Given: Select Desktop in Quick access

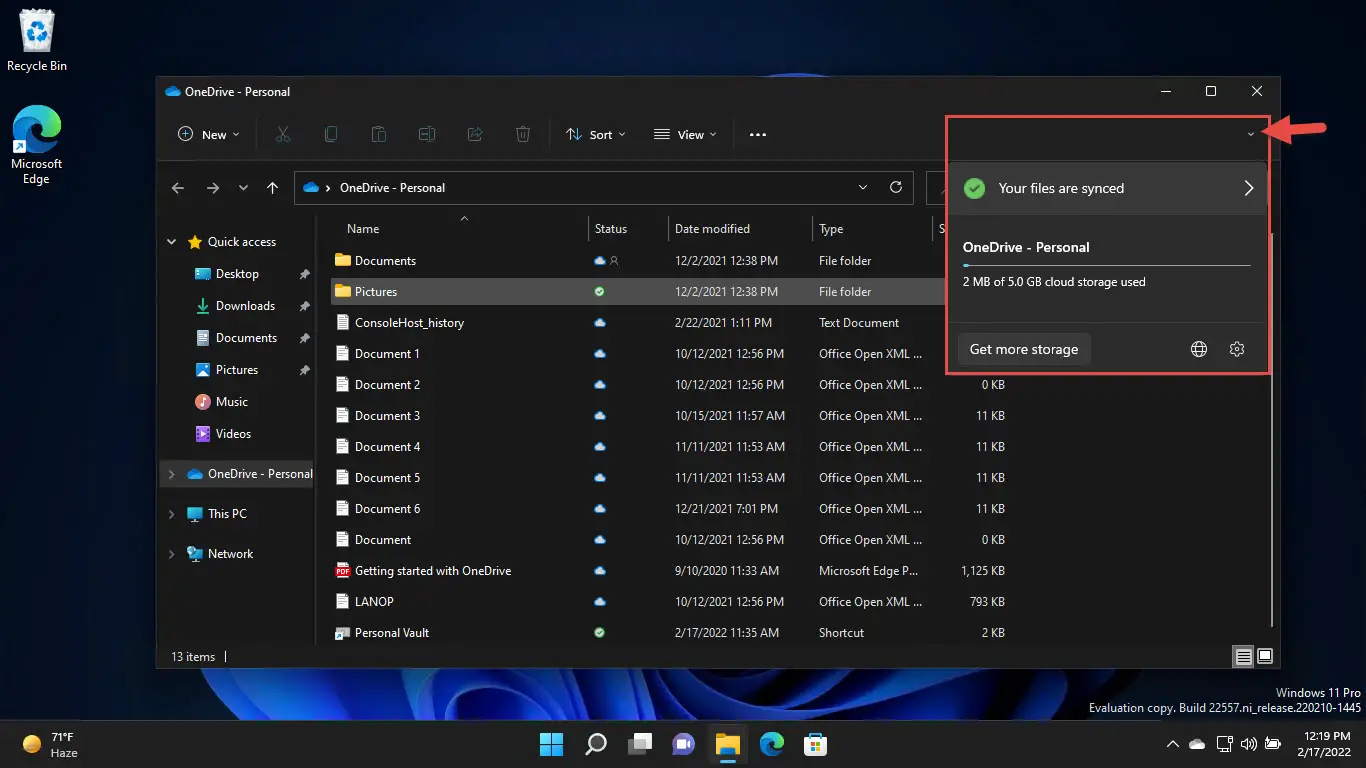Looking at the screenshot, I should (237, 274).
